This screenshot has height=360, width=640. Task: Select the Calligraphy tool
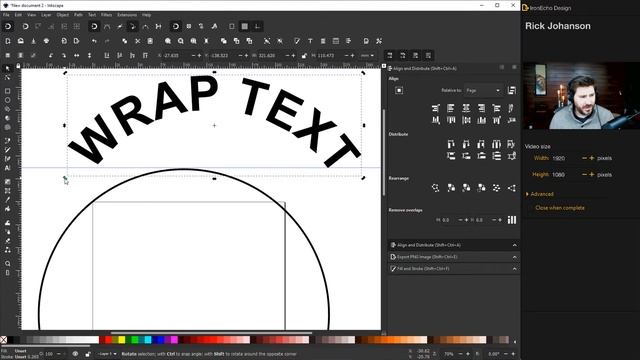point(7,159)
